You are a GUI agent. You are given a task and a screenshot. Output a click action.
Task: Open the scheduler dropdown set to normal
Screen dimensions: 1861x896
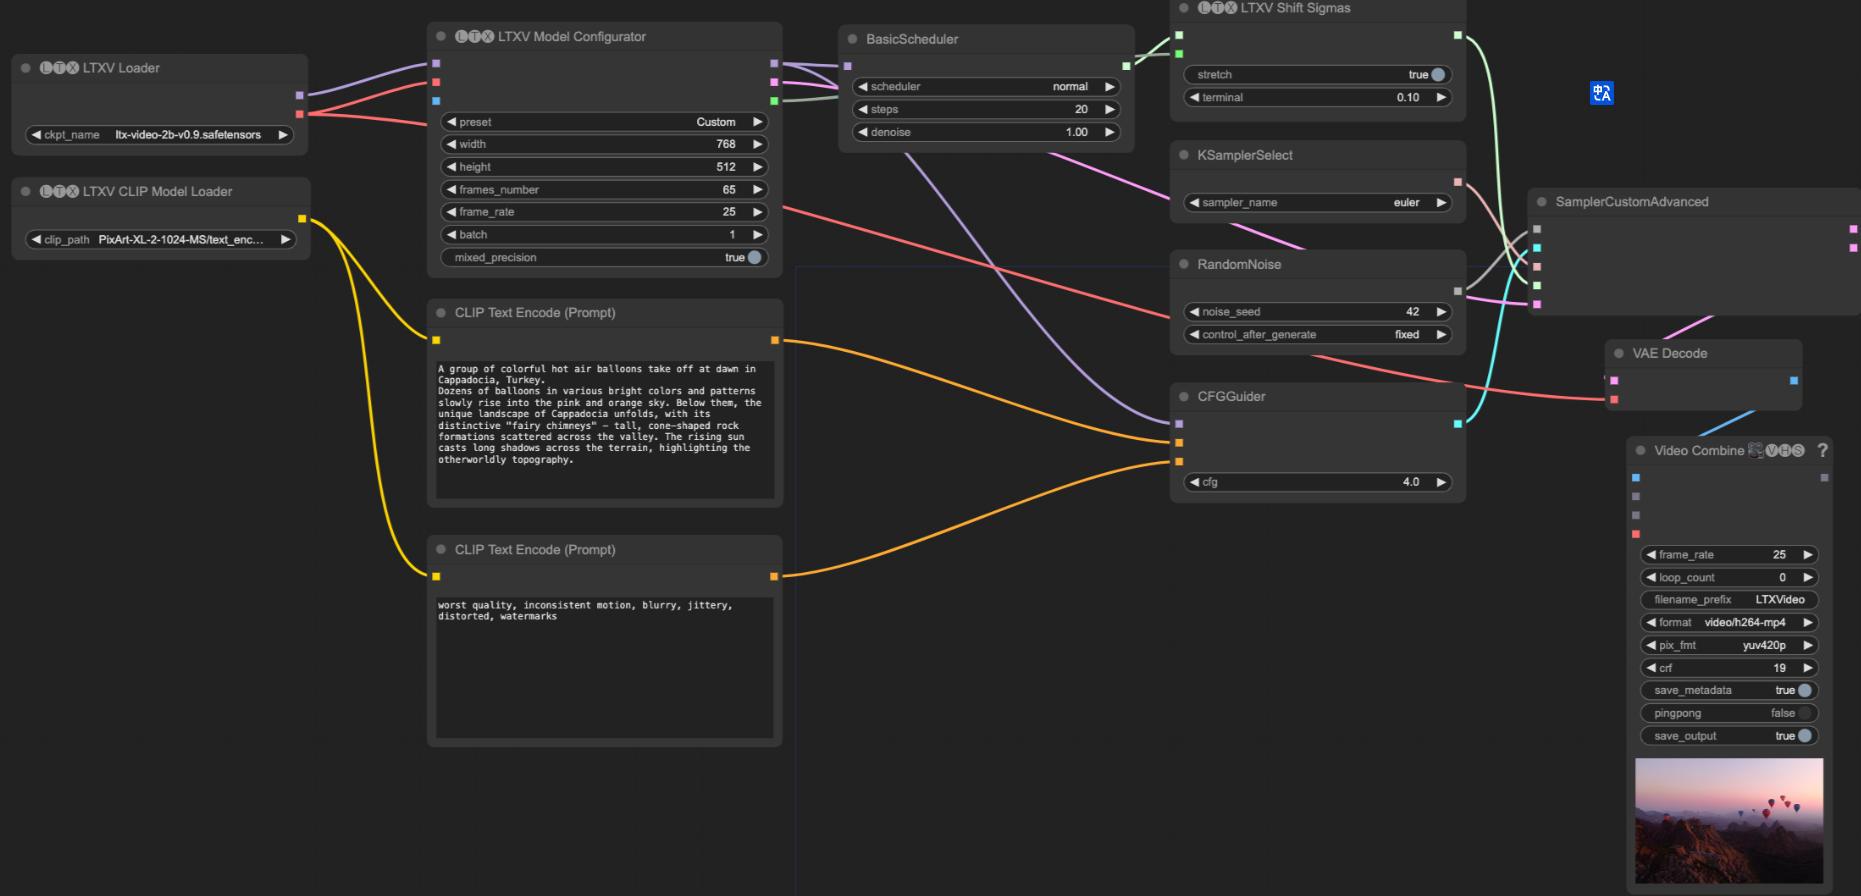pos(985,87)
